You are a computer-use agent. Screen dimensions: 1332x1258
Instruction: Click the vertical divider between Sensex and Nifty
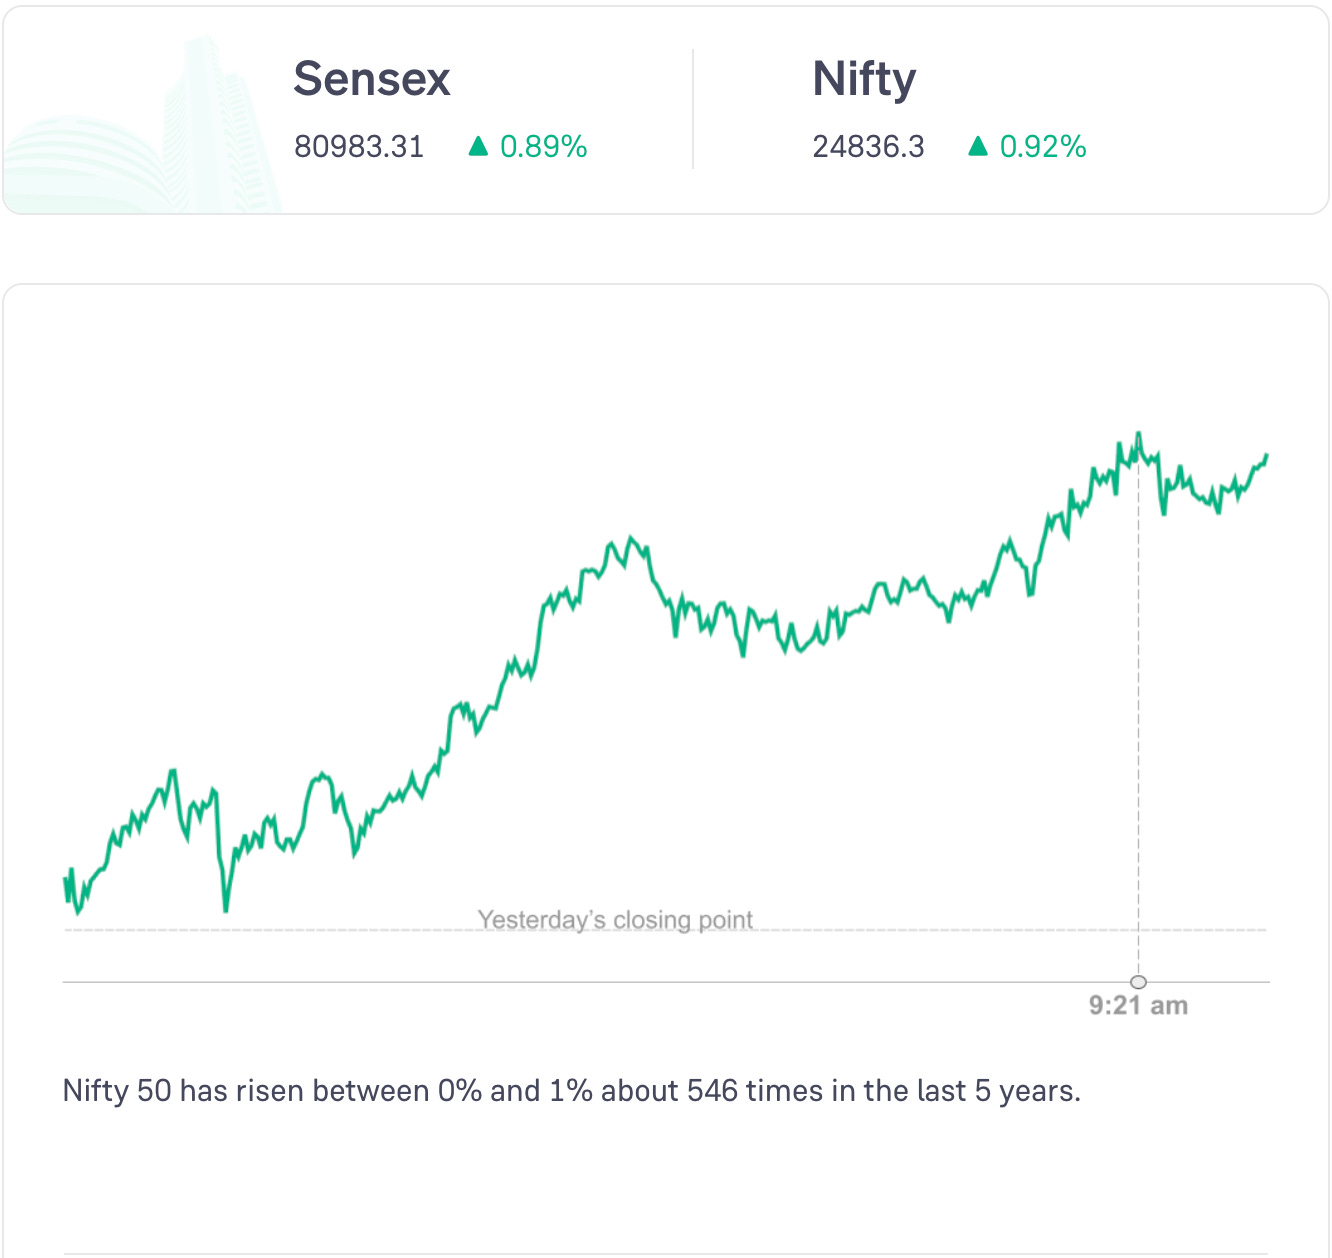[693, 110]
